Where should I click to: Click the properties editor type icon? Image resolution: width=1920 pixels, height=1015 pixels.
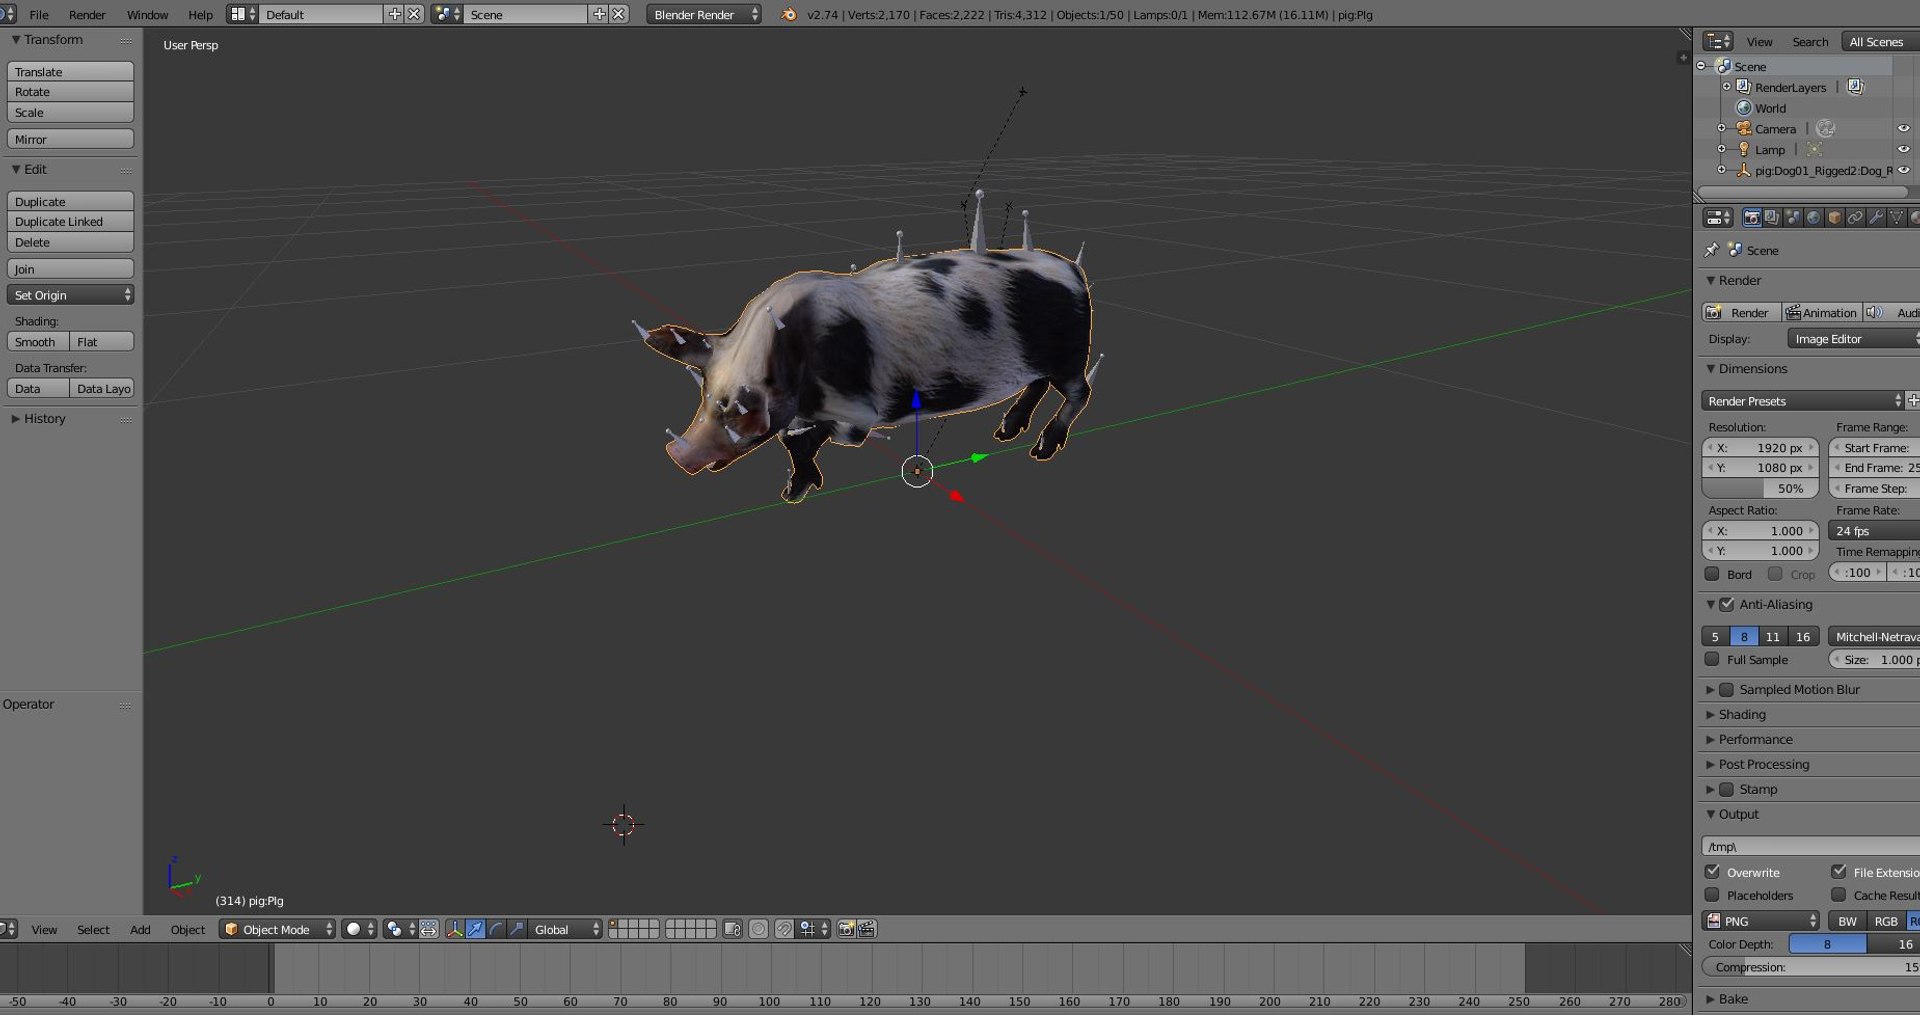pyautogui.click(x=1718, y=217)
